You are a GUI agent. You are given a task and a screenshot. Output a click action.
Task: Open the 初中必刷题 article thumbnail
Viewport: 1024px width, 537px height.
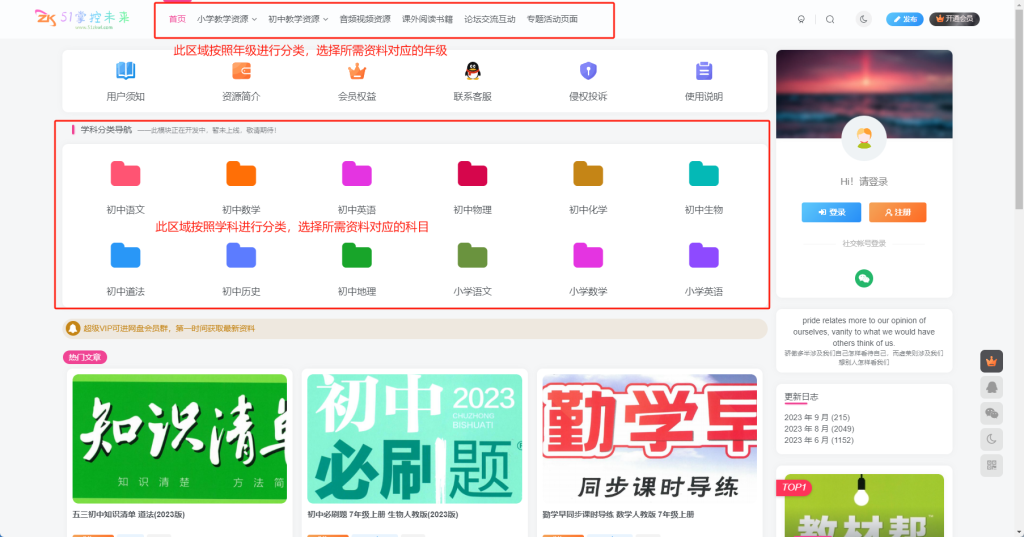click(x=415, y=438)
